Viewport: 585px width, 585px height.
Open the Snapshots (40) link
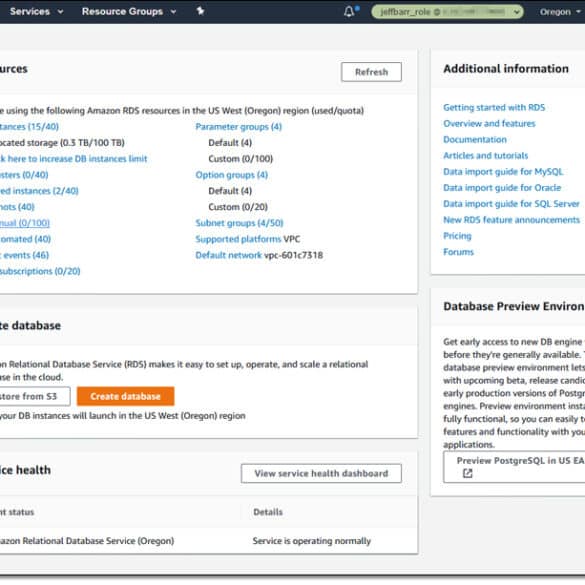17,207
